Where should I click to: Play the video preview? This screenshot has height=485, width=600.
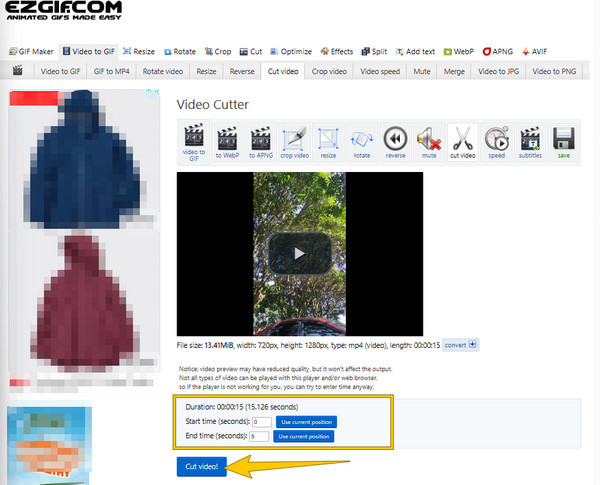300,253
